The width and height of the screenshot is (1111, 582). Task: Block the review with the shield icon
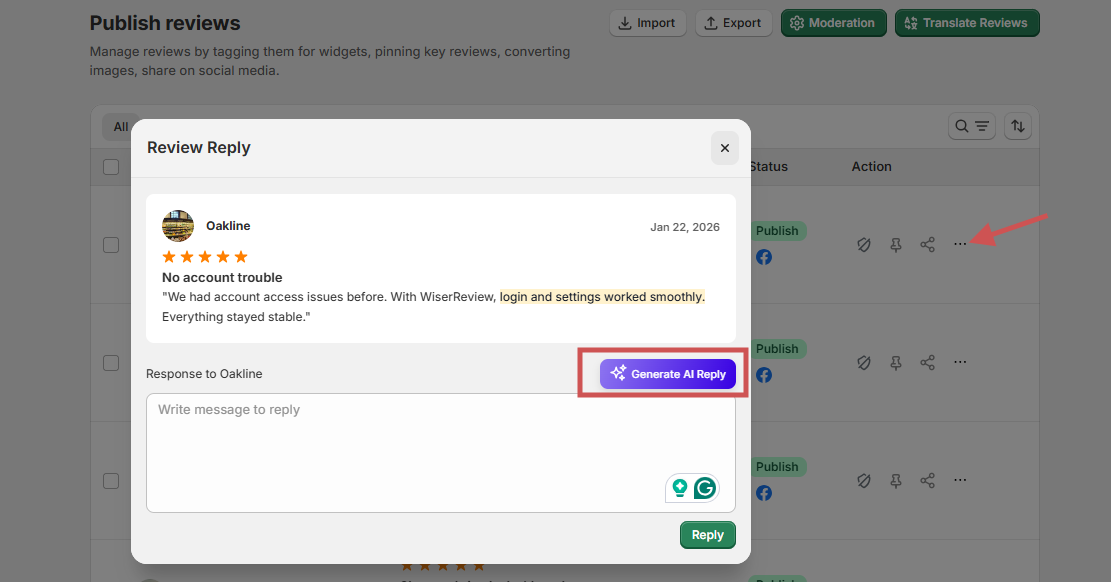click(x=864, y=243)
